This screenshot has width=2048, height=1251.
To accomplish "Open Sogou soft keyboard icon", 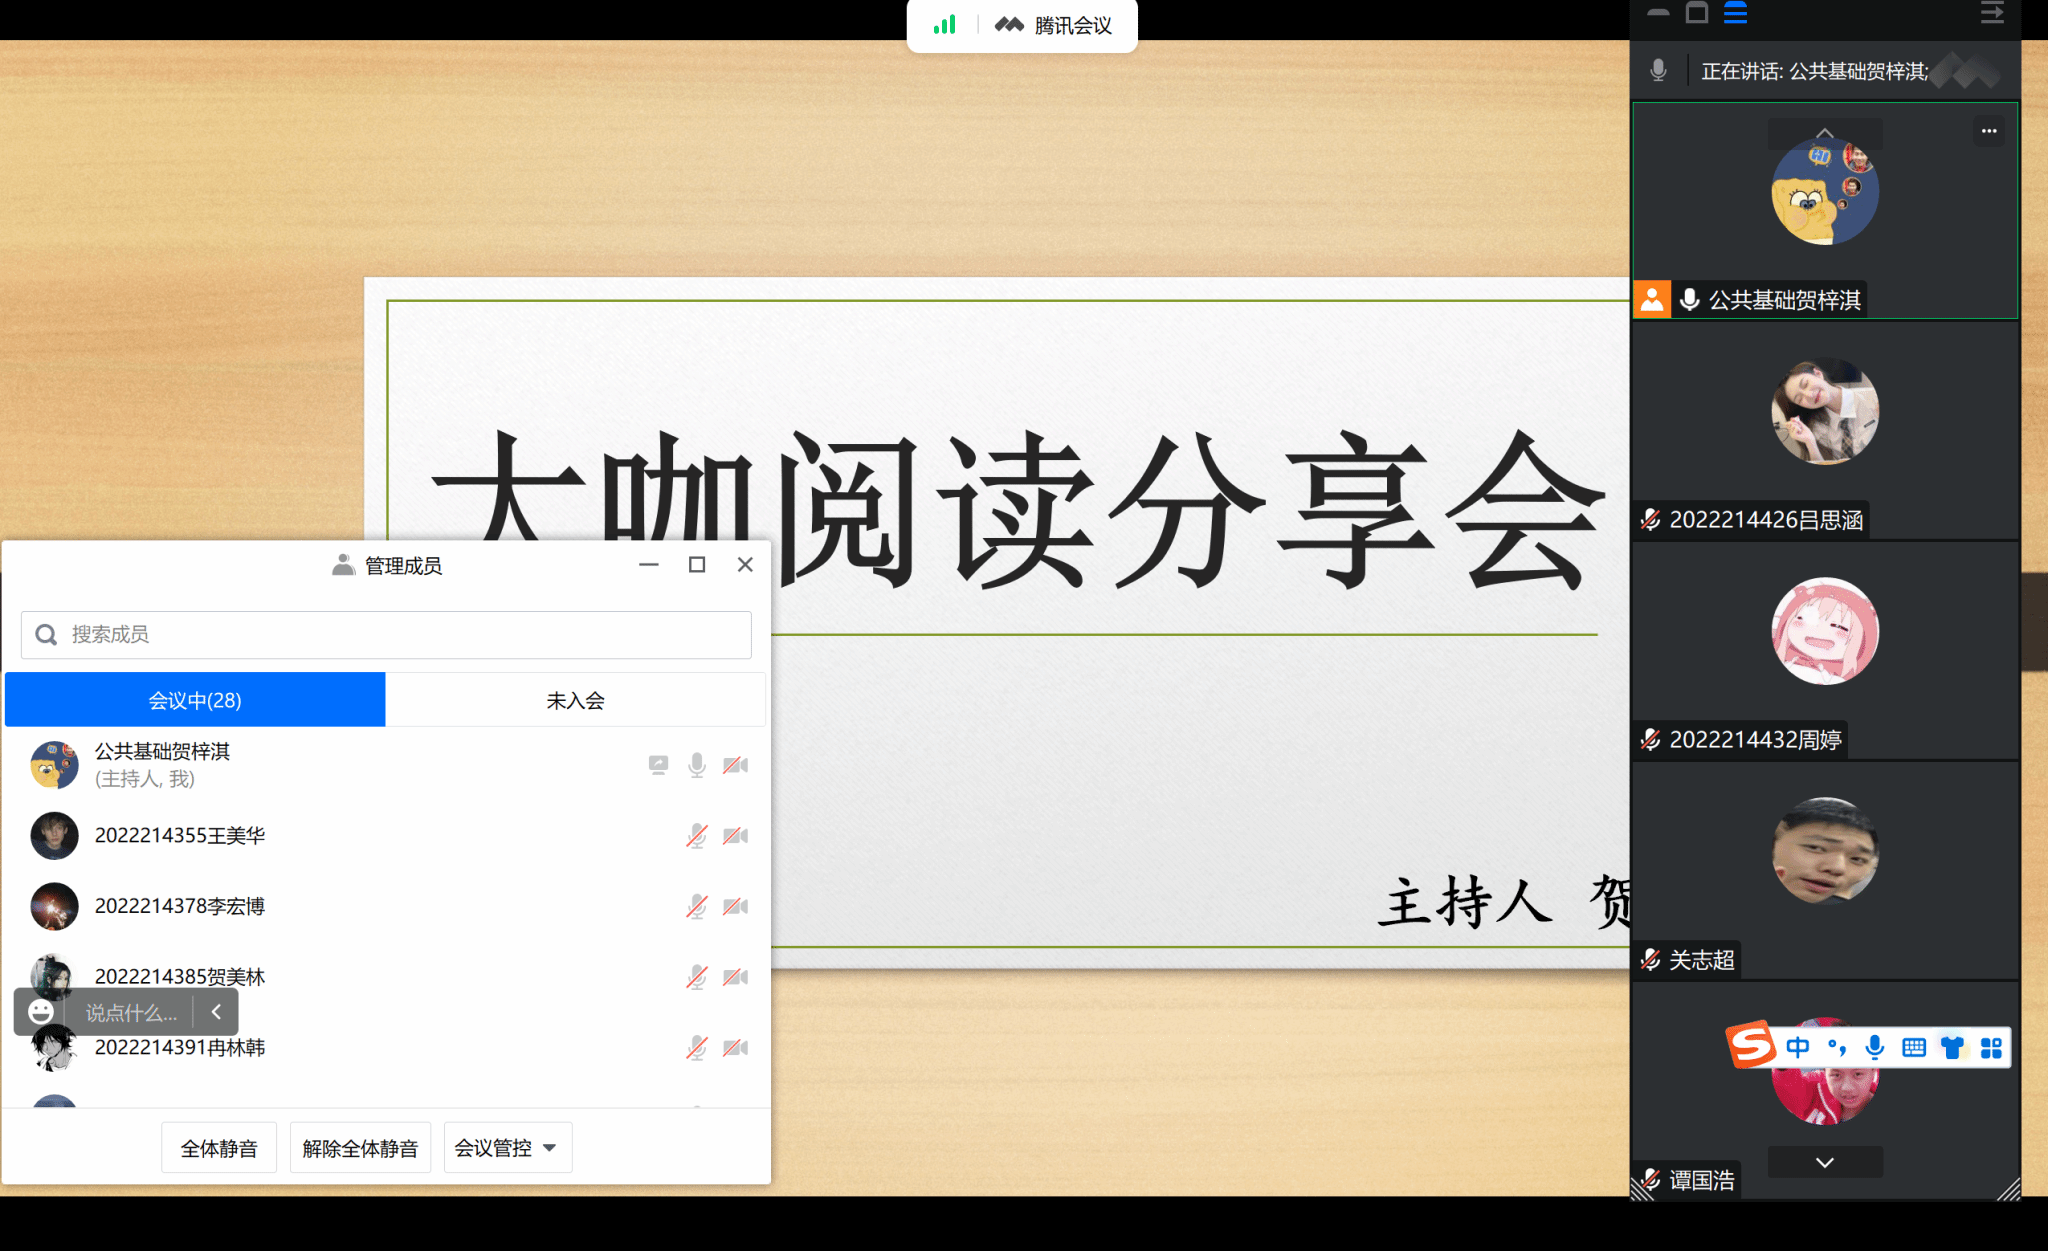I will (x=1914, y=1047).
